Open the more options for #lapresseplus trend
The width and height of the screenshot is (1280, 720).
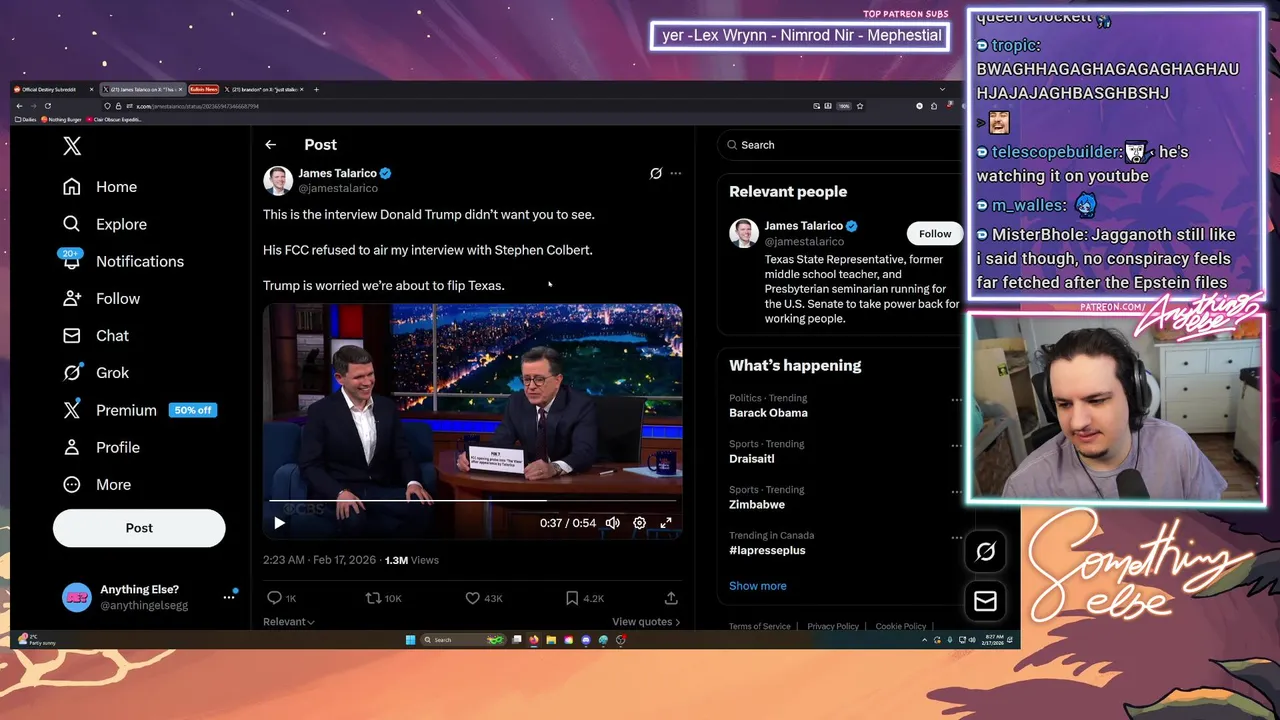(x=956, y=538)
